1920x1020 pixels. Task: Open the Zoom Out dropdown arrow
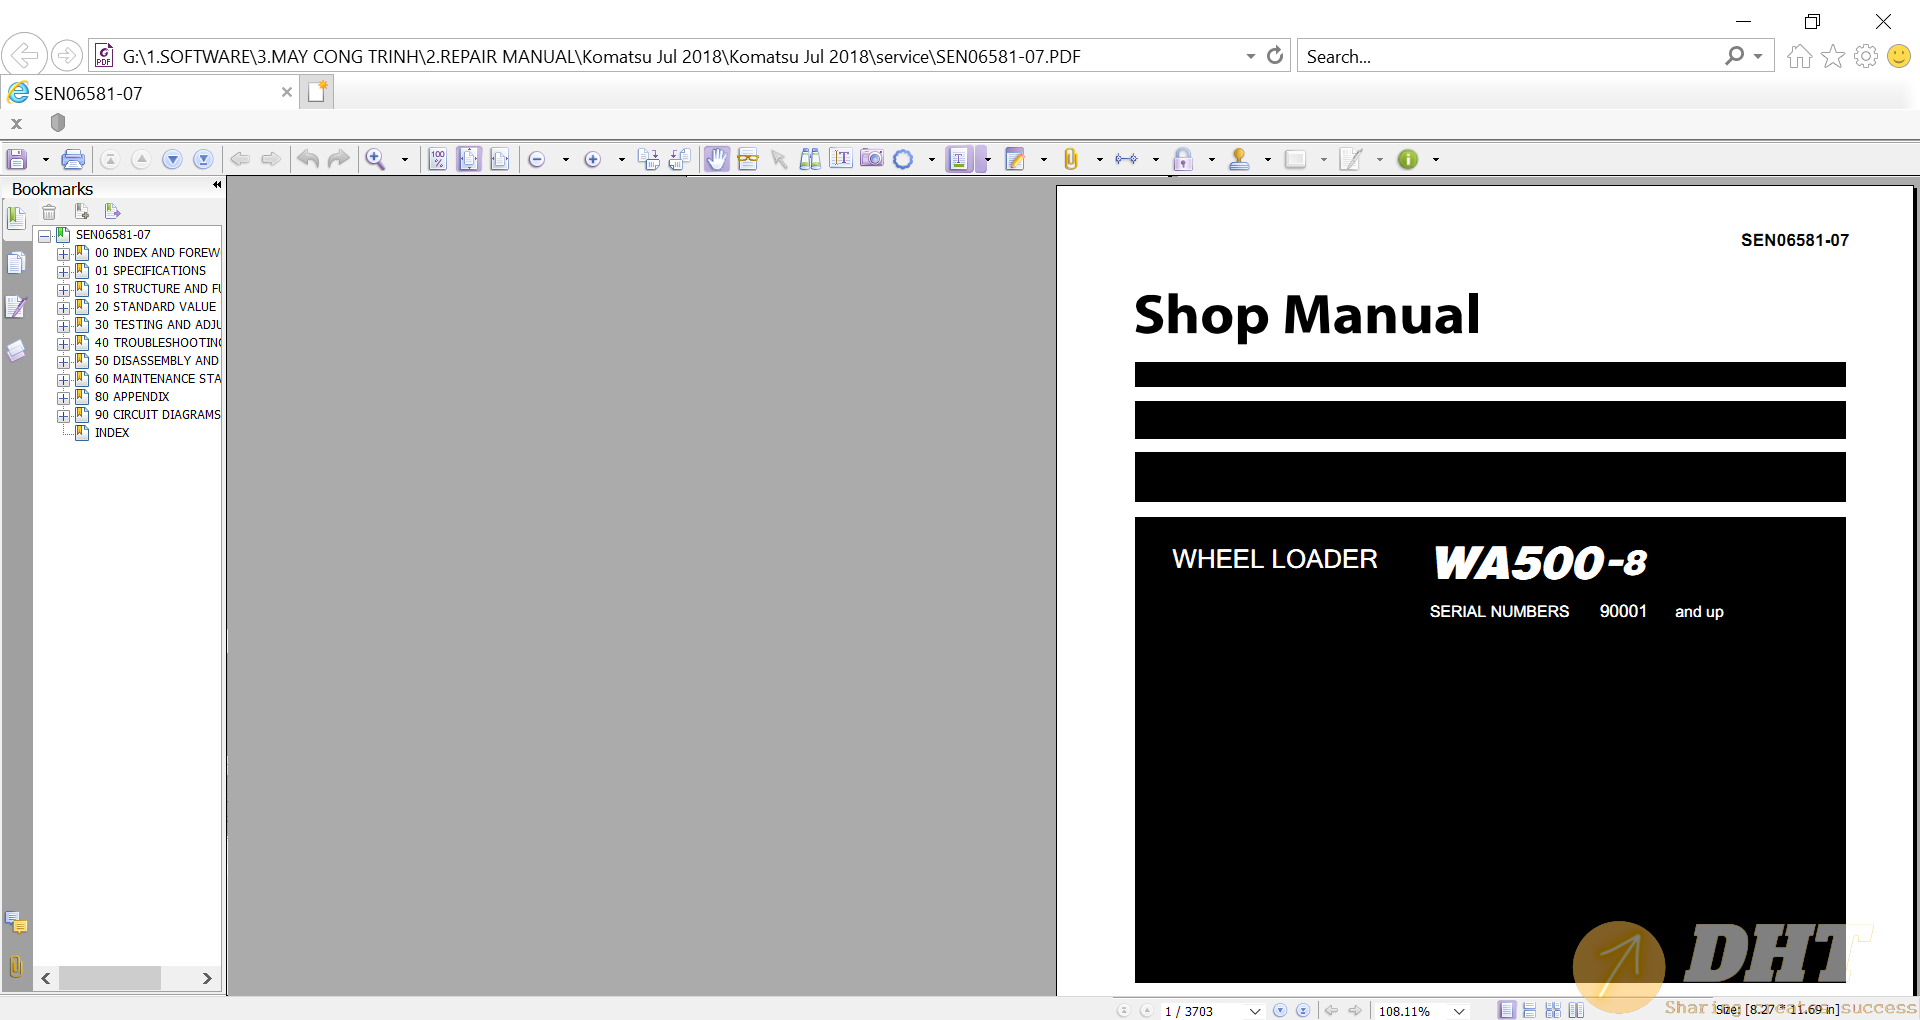click(x=566, y=159)
